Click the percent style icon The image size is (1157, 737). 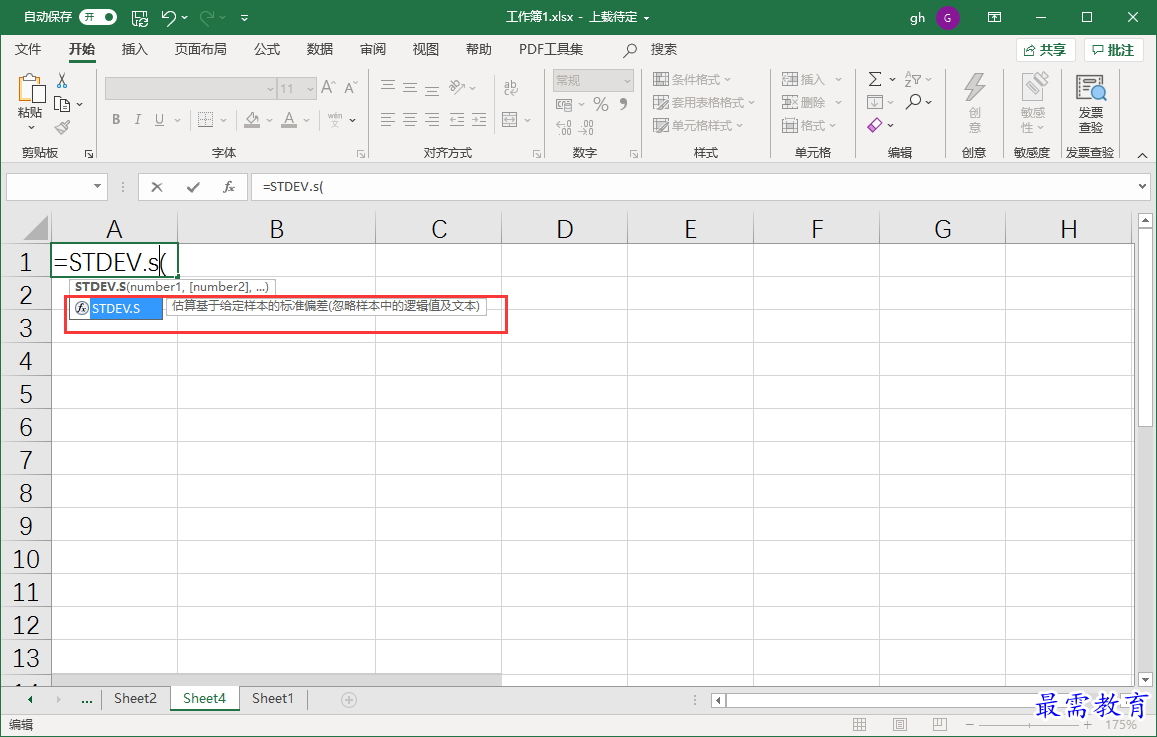tap(601, 104)
